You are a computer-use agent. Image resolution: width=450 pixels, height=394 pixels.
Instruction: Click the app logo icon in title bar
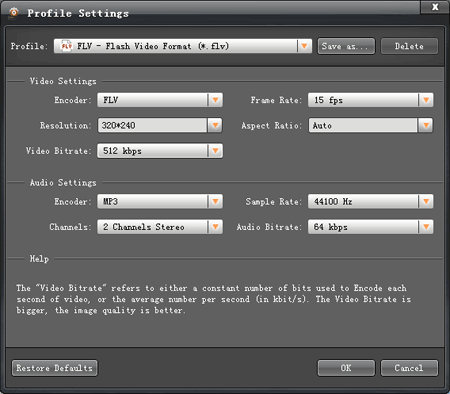14,13
